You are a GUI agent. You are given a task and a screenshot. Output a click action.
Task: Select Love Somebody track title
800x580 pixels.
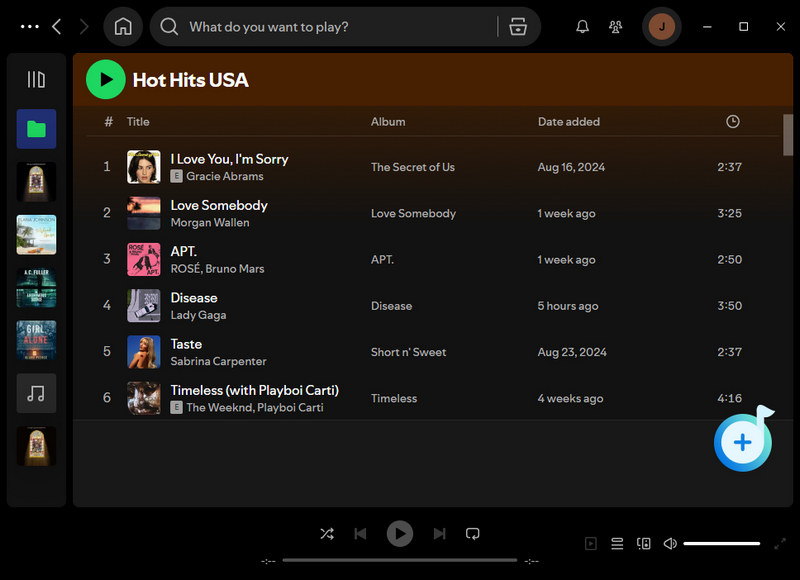219,206
